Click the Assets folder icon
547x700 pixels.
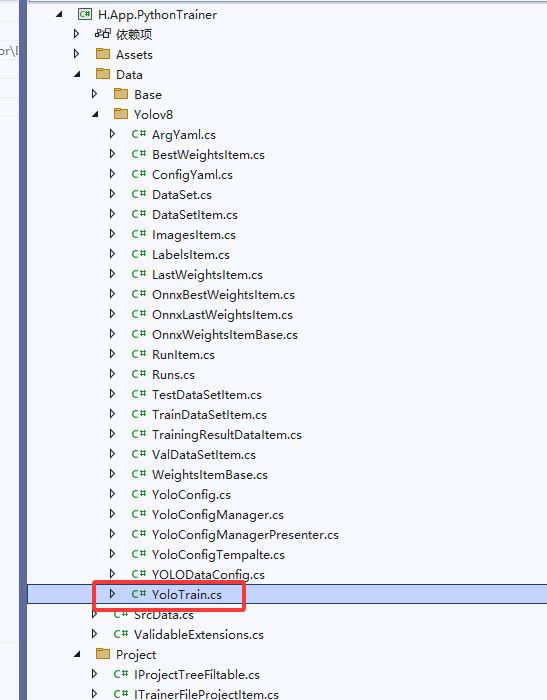pos(103,54)
